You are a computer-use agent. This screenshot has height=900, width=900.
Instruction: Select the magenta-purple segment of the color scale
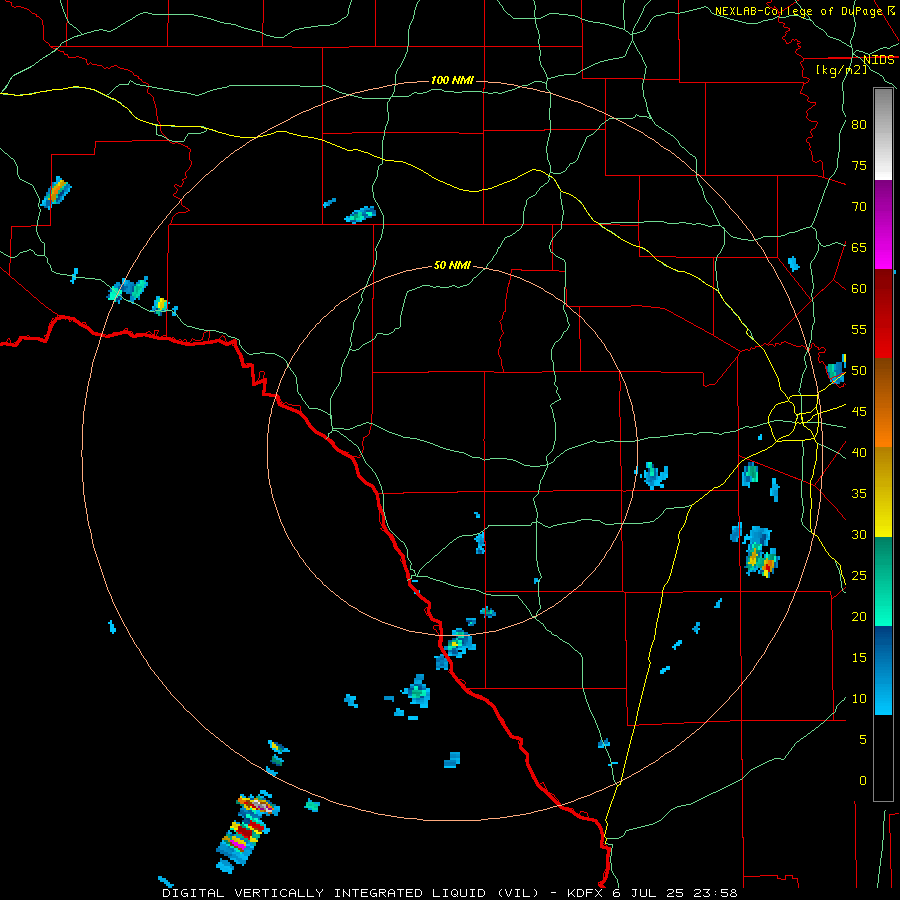pyautogui.click(x=883, y=225)
